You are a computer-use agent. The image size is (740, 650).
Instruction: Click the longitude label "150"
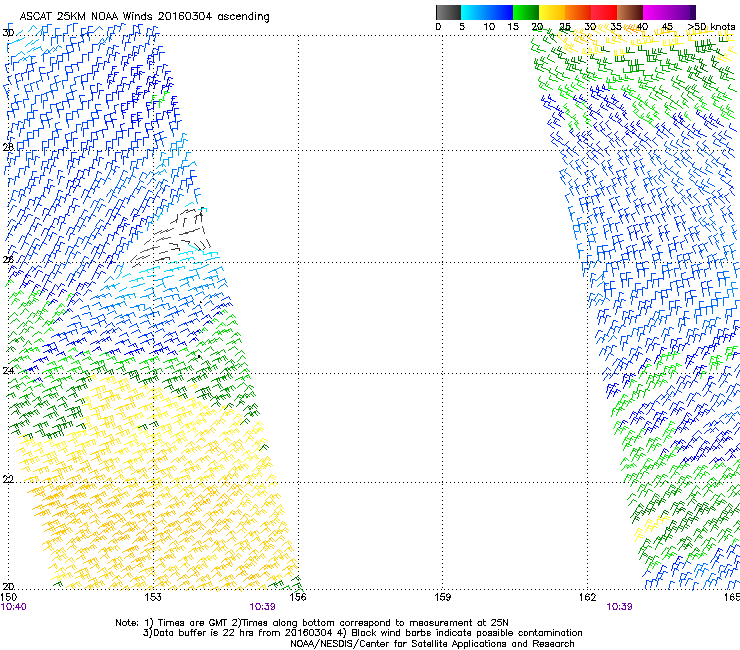click(x=9, y=597)
